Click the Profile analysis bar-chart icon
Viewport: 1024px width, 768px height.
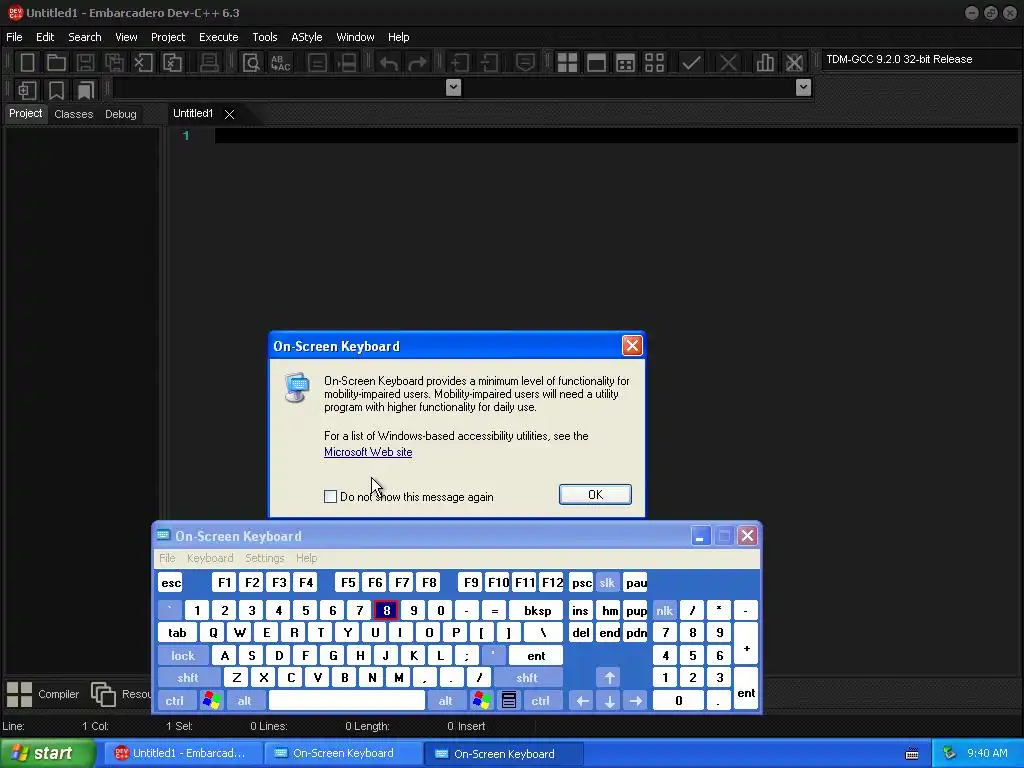pyautogui.click(x=765, y=63)
